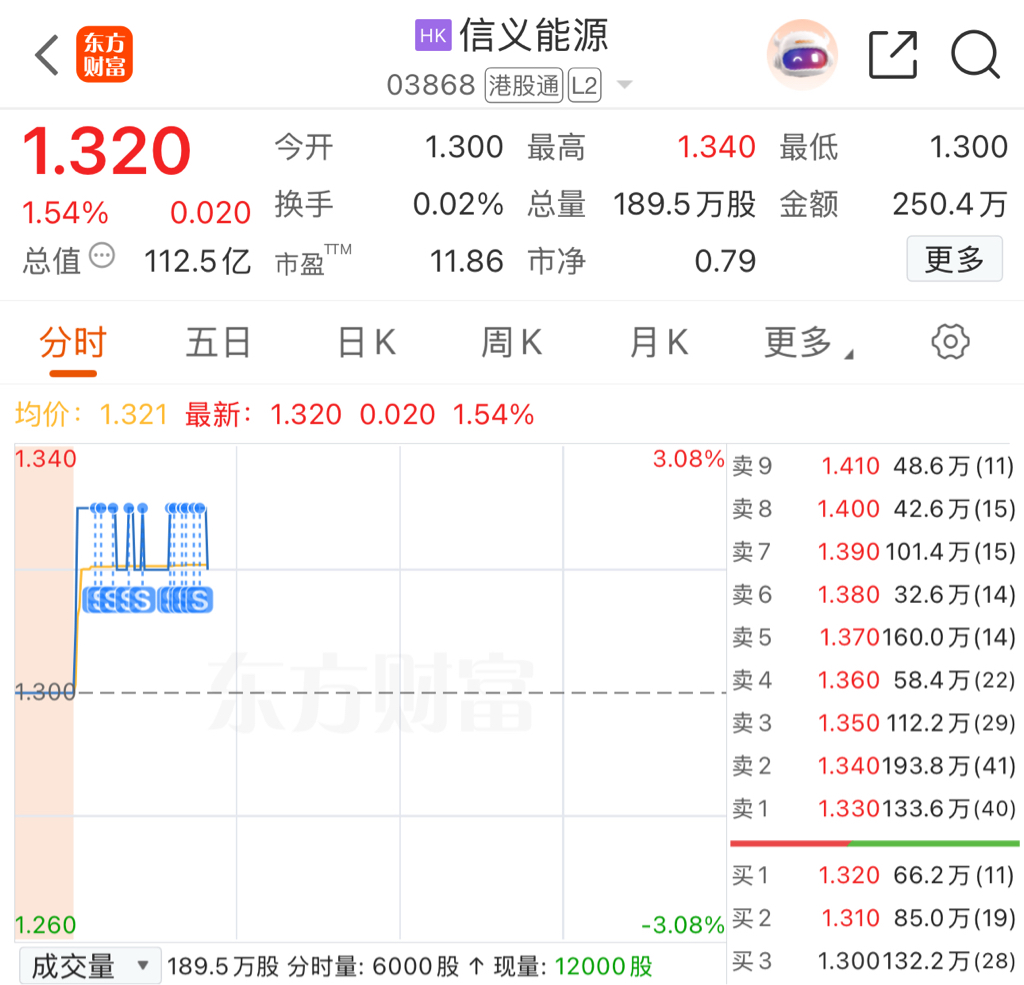Tap the -3.08% lower axis label
Image resolution: width=1024 pixels, height=985 pixels.
pyautogui.click(x=682, y=925)
